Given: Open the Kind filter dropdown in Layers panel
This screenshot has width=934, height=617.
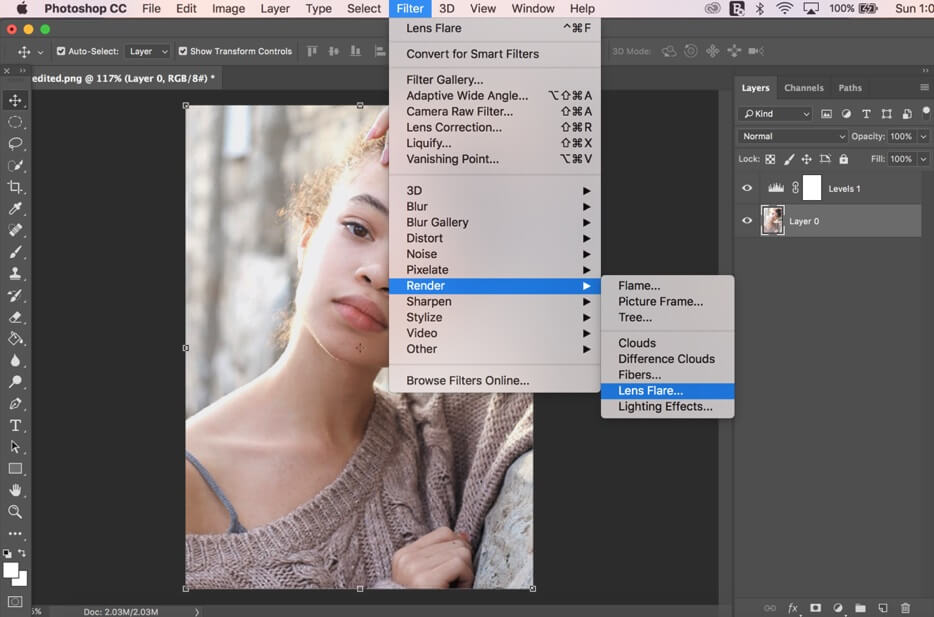Looking at the screenshot, I should (x=774, y=113).
